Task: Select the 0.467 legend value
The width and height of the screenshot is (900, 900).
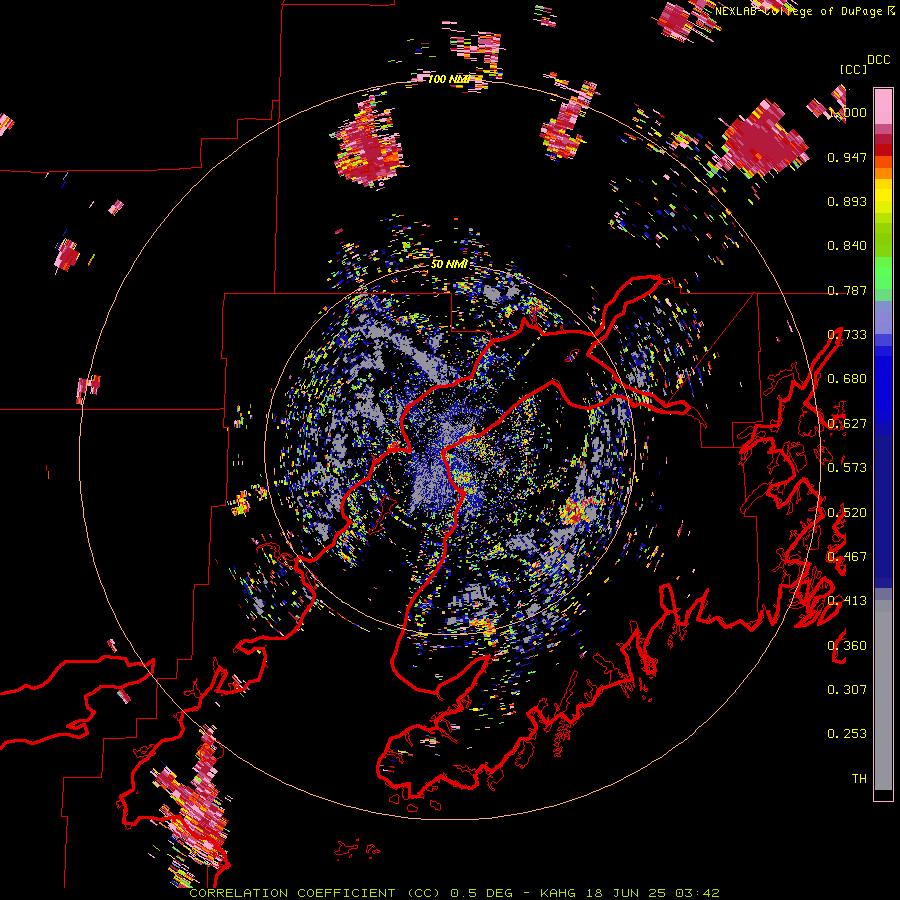Action: 847,557
